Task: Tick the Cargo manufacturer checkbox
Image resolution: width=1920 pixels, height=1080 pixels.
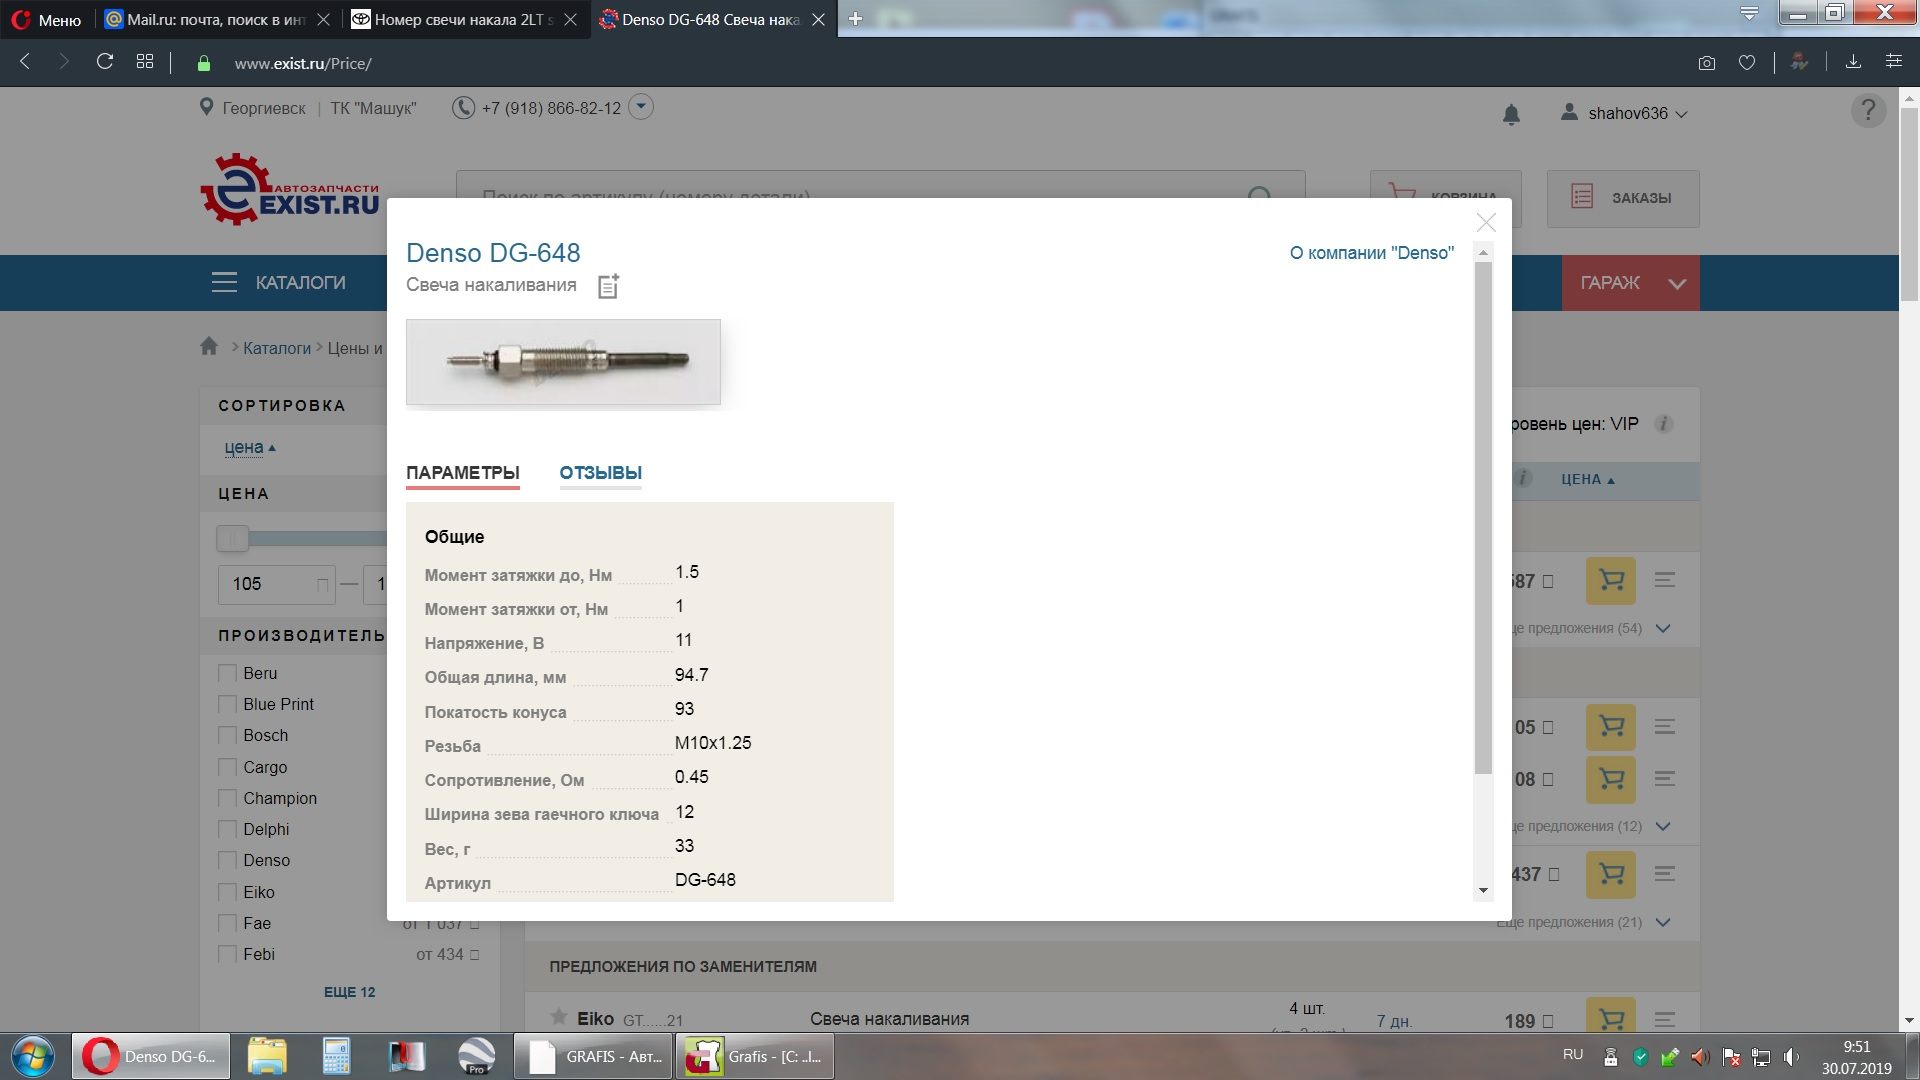Action: point(228,767)
